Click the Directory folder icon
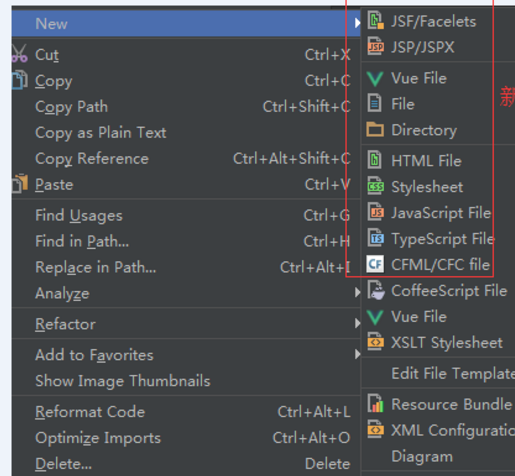The height and width of the screenshot is (476, 515). click(x=375, y=130)
